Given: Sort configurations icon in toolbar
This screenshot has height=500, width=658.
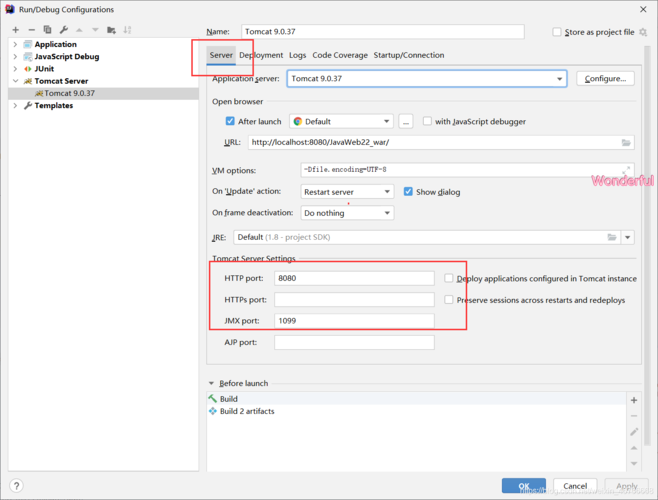Looking at the screenshot, I should tap(127, 30).
